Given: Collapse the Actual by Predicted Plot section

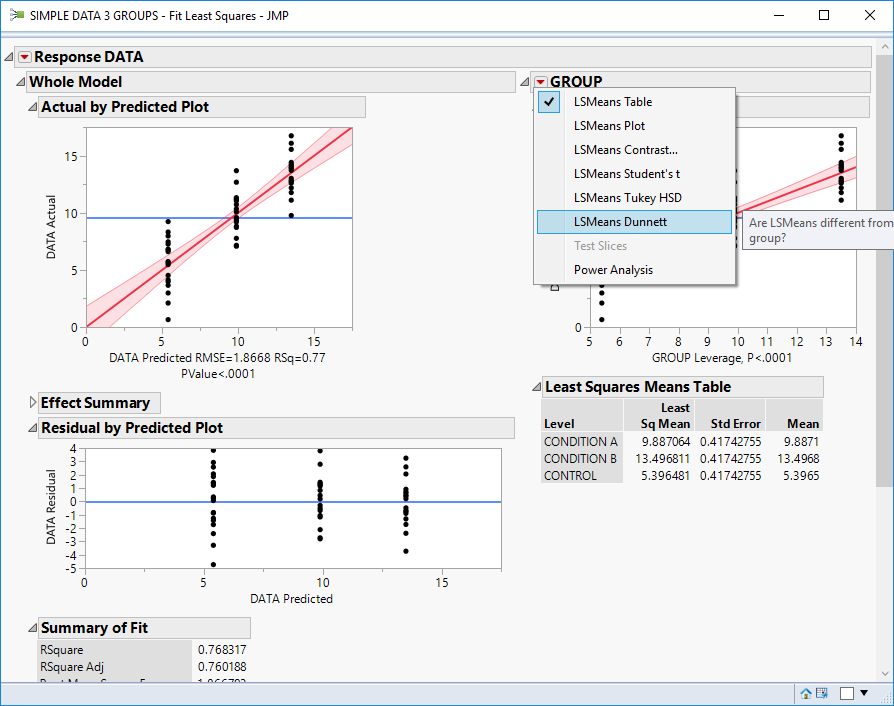Looking at the screenshot, I should [x=32, y=107].
